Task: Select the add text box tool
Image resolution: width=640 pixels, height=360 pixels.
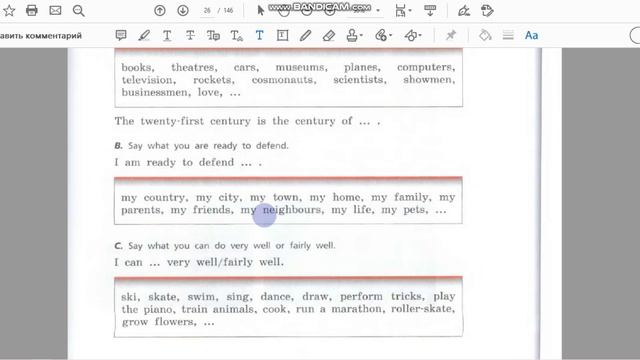Action: click(282, 36)
